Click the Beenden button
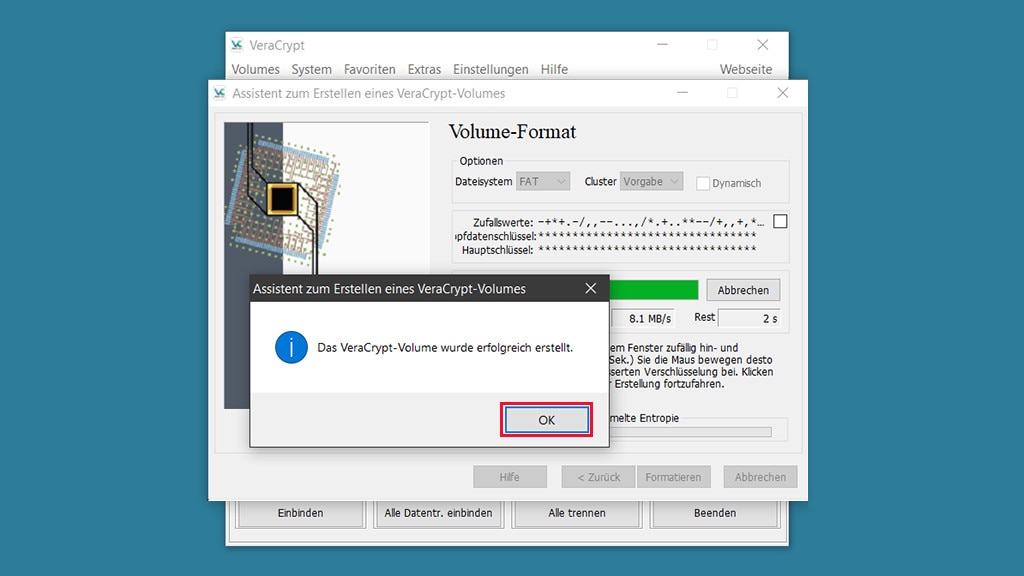Screen dimensions: 1024x576 pos(716,512)
